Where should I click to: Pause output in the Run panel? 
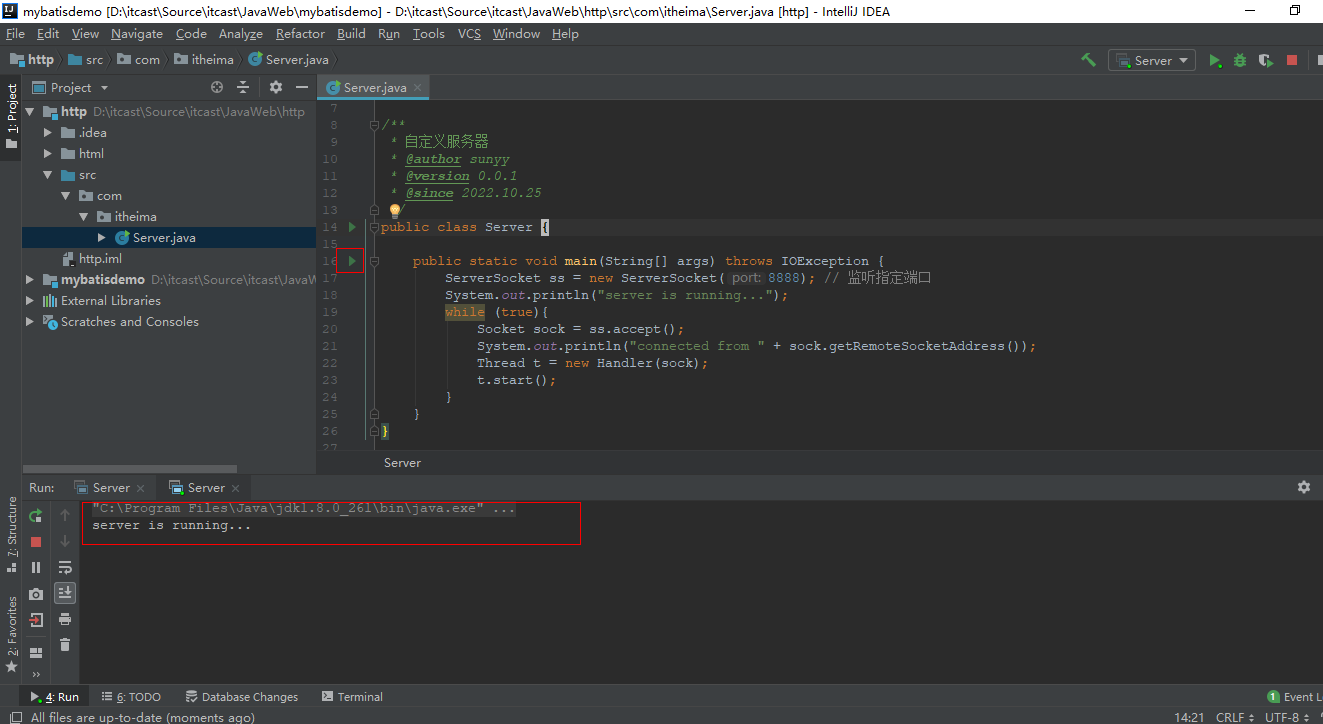36,567
